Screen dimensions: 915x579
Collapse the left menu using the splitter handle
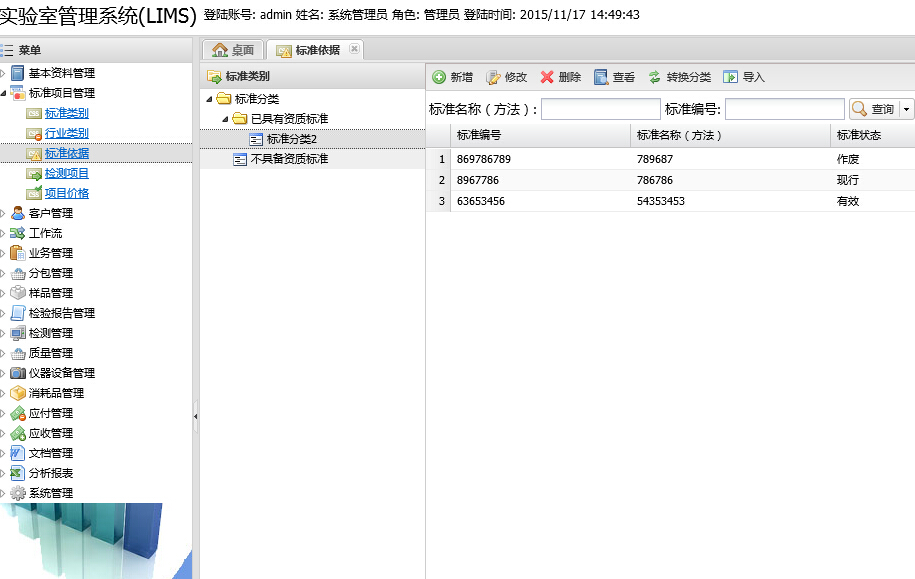pos(196,415)
